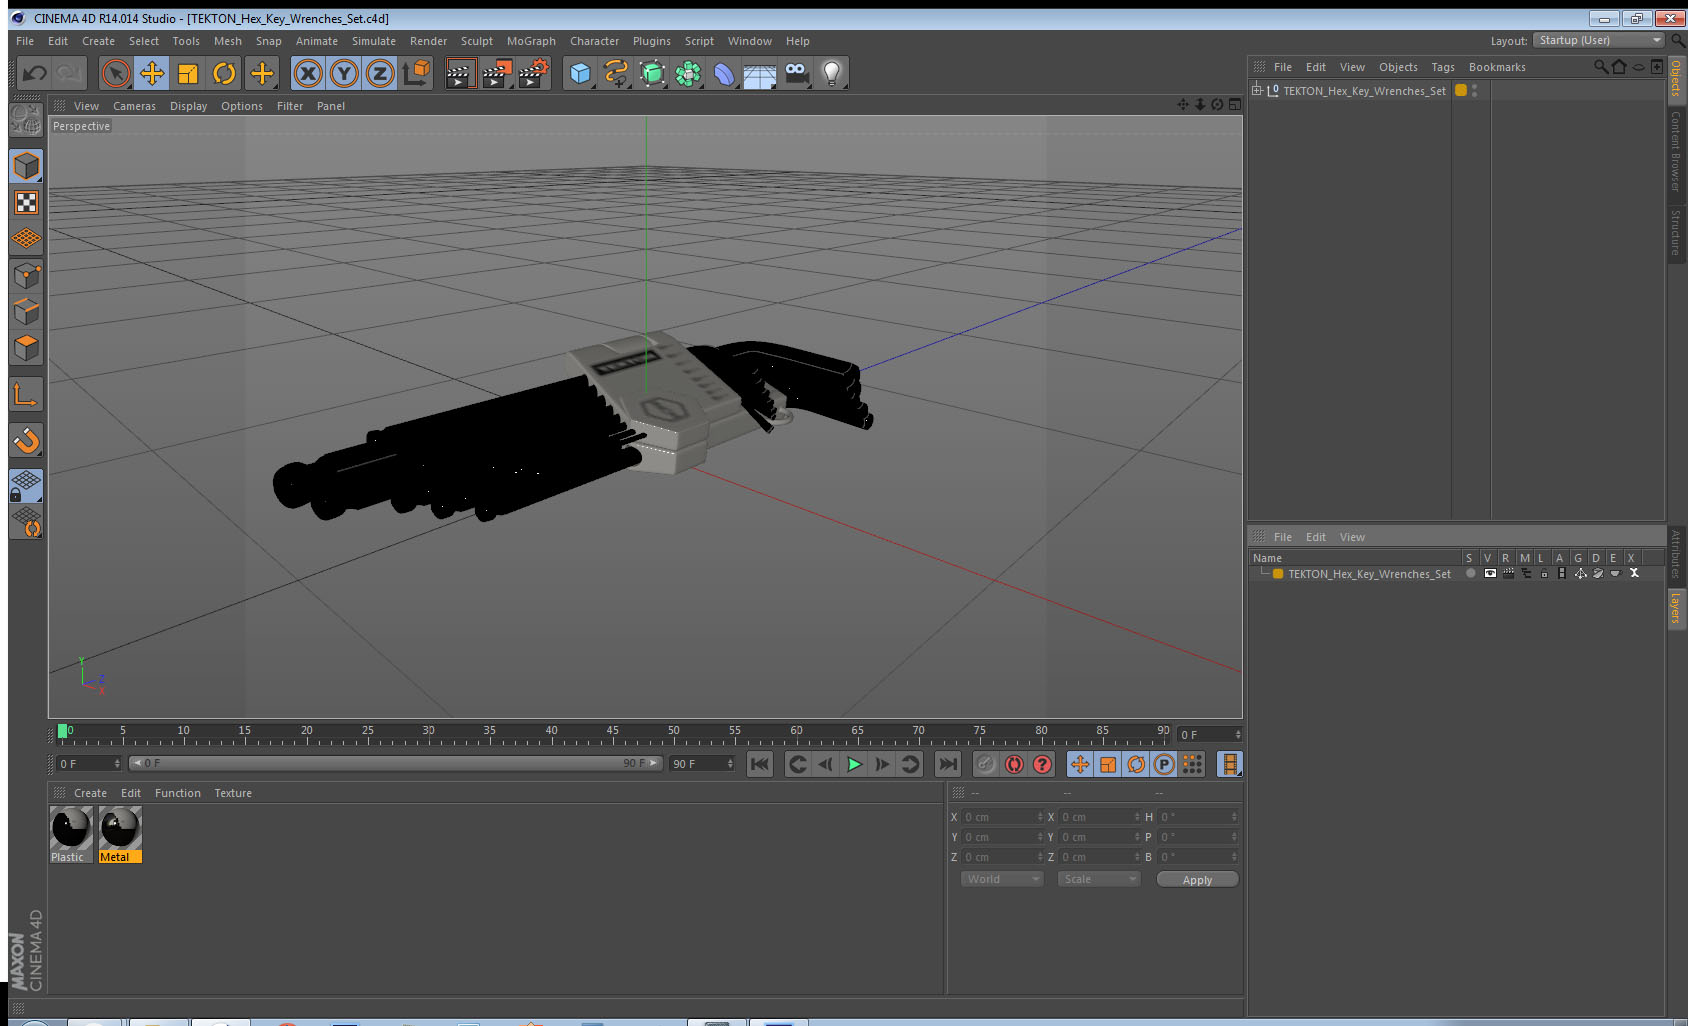Open the Sculpt menu

pyautogui.click(x=477, y=41)
